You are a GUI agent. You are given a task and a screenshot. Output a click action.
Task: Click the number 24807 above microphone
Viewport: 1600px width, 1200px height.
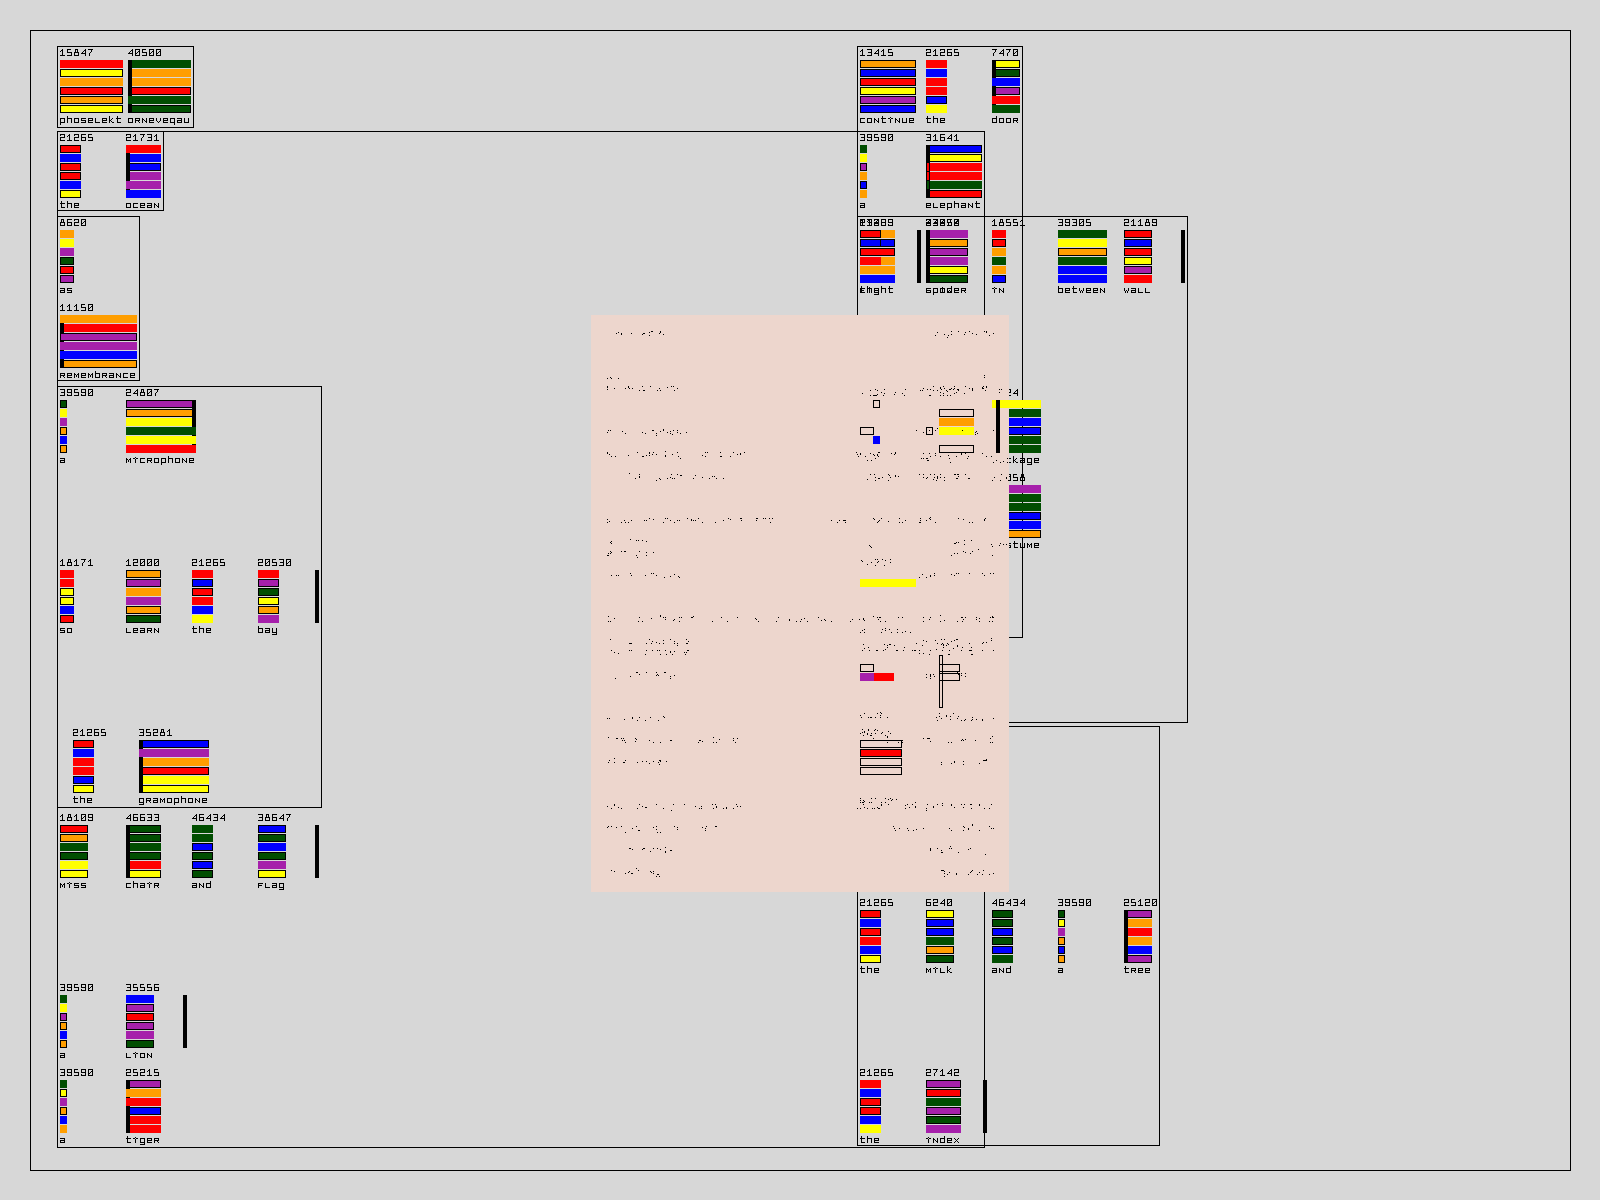click(142, 393)
